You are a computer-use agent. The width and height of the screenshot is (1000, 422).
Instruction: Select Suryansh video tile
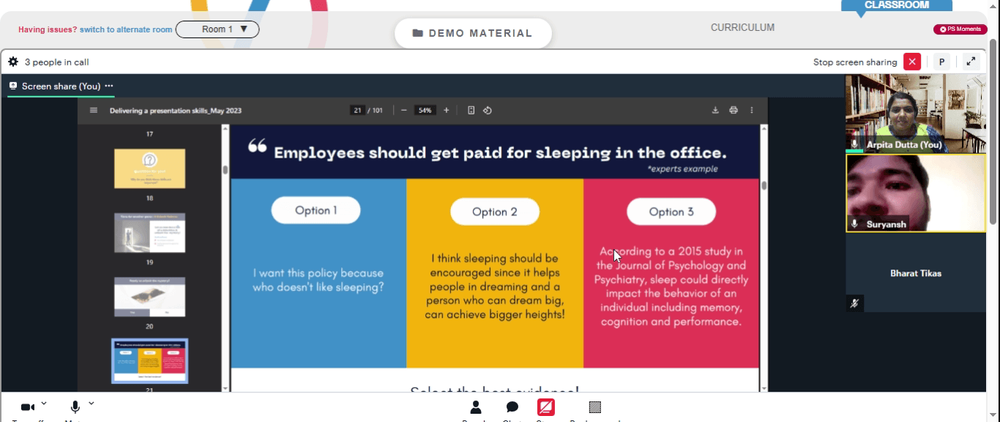[x=915, y=193]
